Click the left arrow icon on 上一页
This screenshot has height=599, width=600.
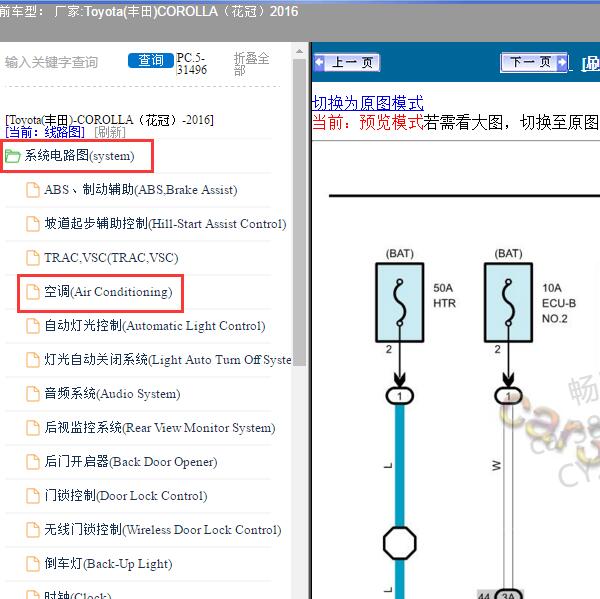click(x=319, y=62)
